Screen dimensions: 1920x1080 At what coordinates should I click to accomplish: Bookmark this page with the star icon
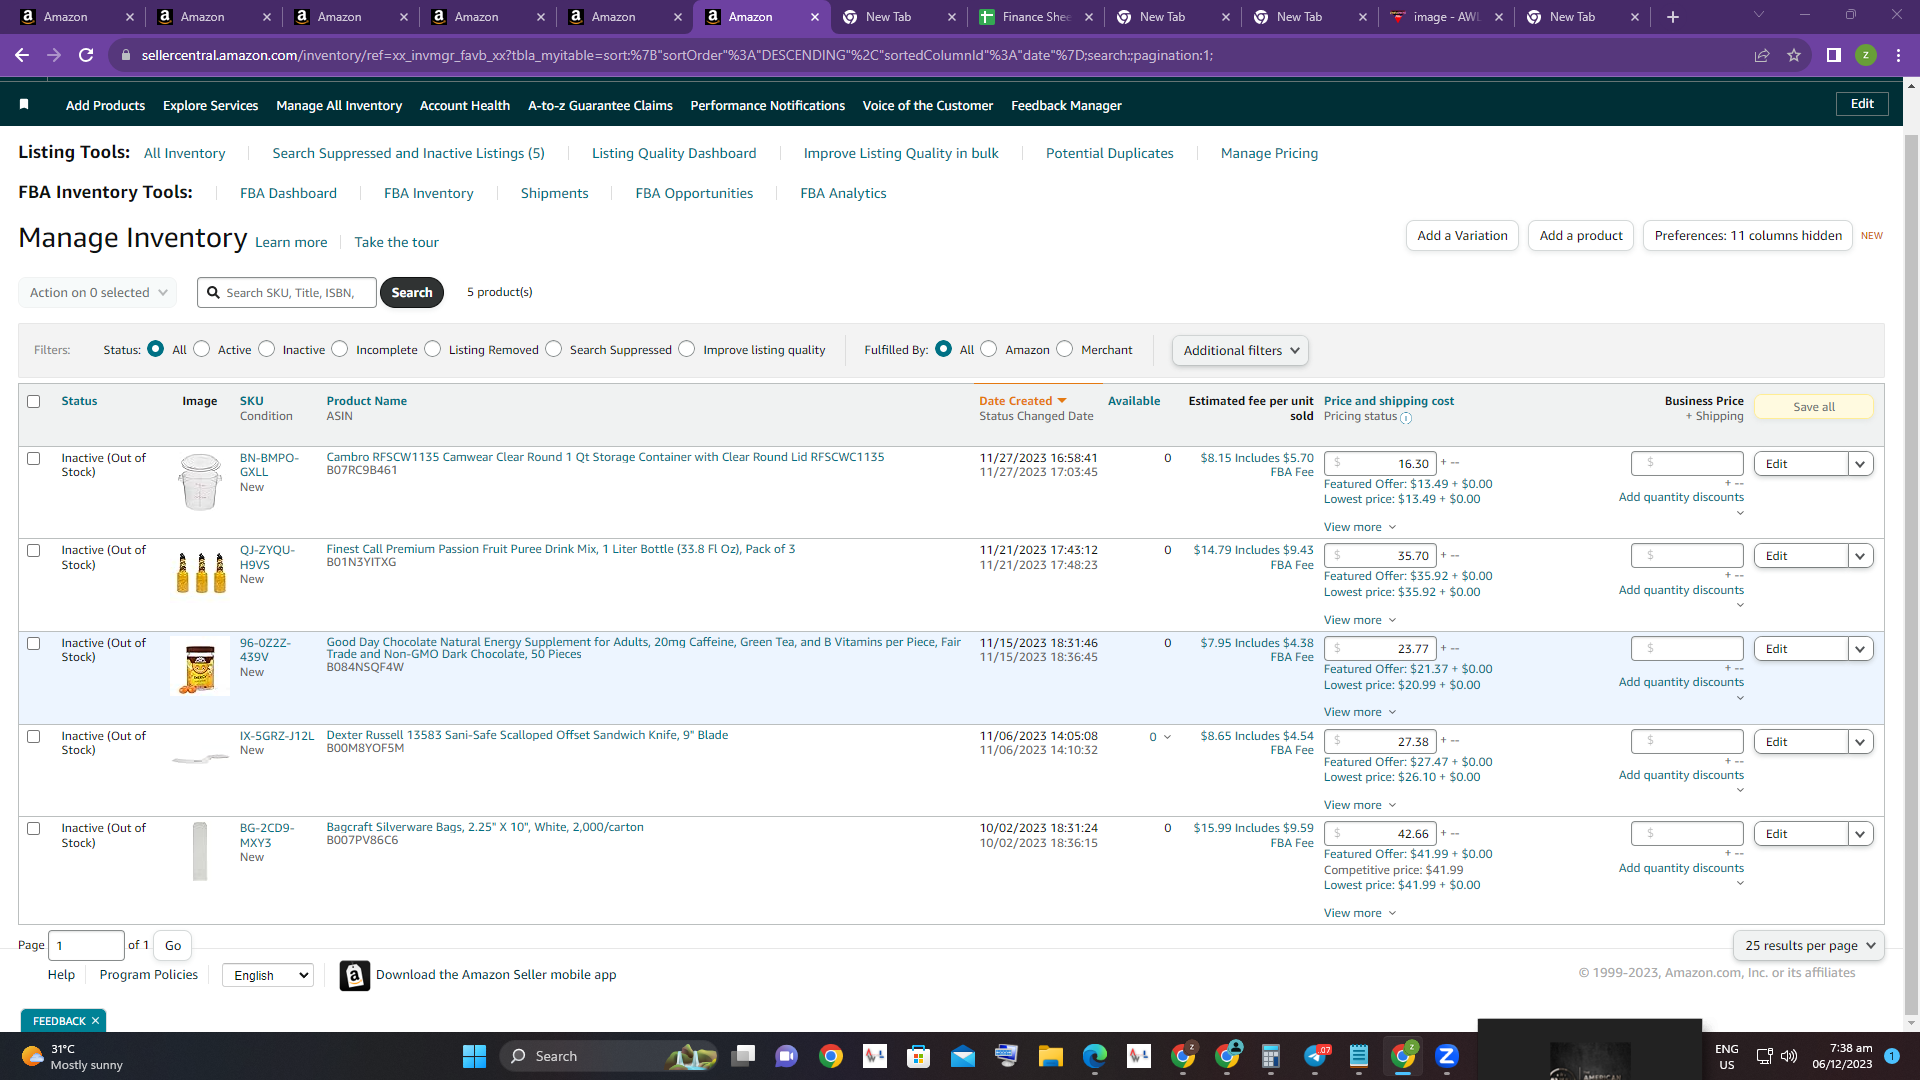pos(1794,55)
